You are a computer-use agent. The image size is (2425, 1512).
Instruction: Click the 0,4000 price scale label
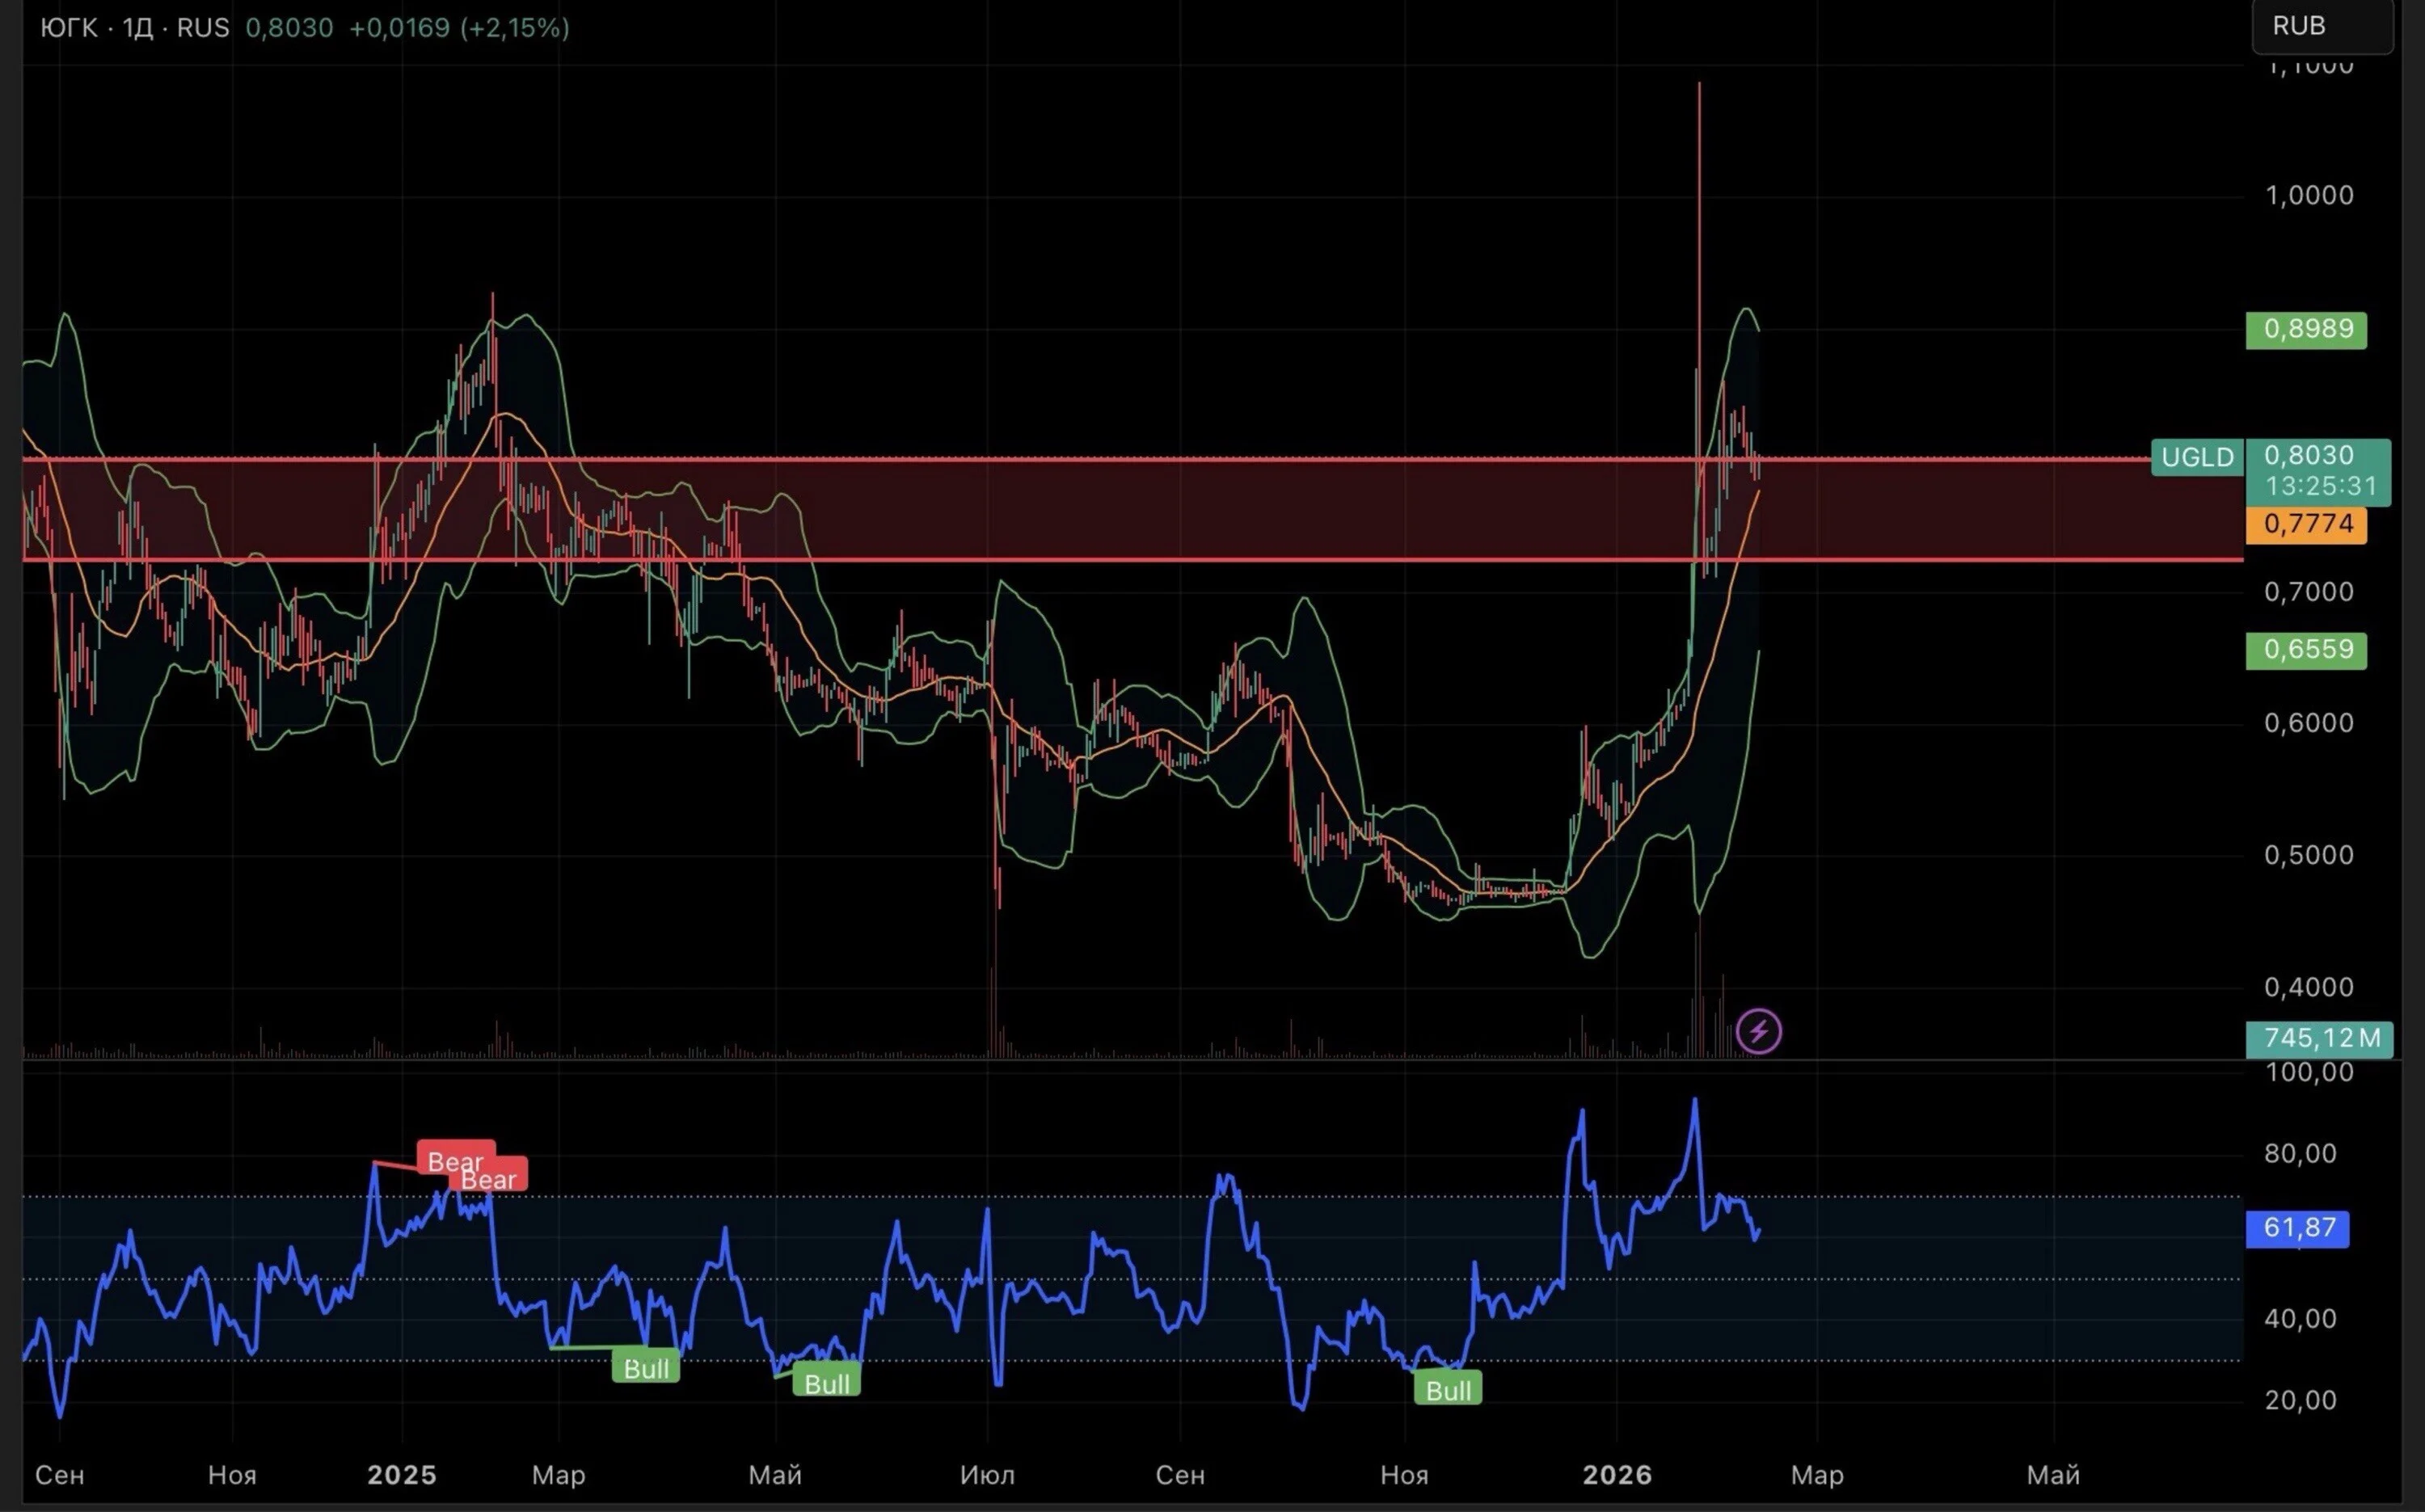[2309, 987]
